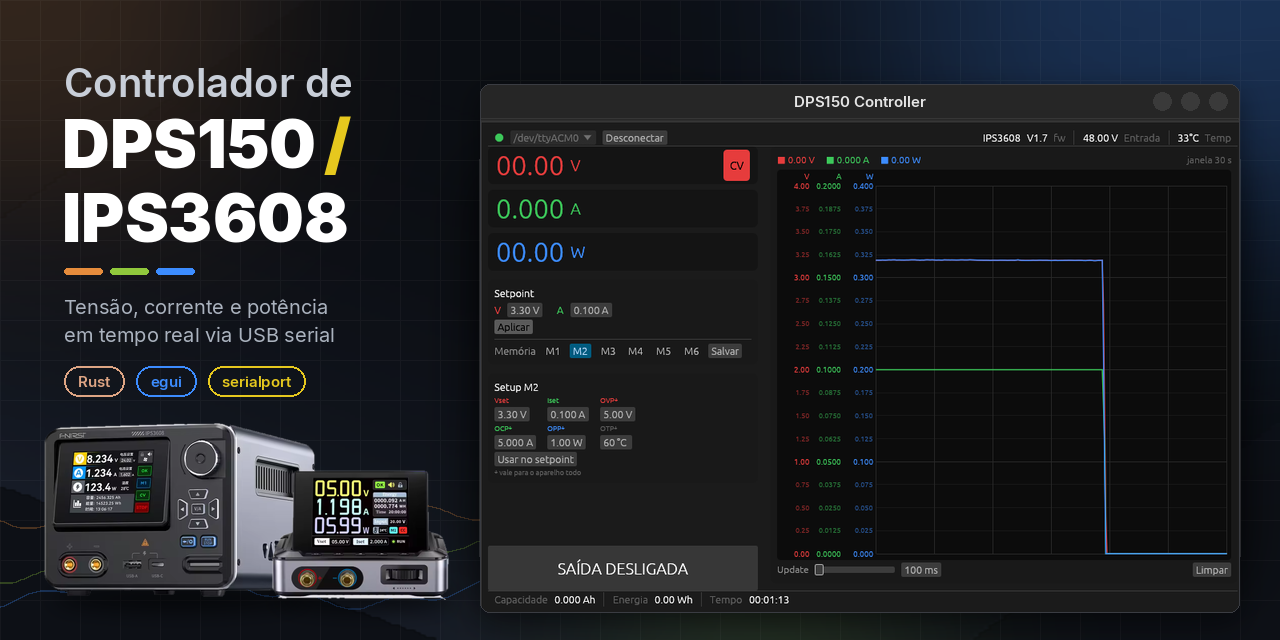
Task: Edit the OPP+ 1.00 W value
Action: pos(566,442)
